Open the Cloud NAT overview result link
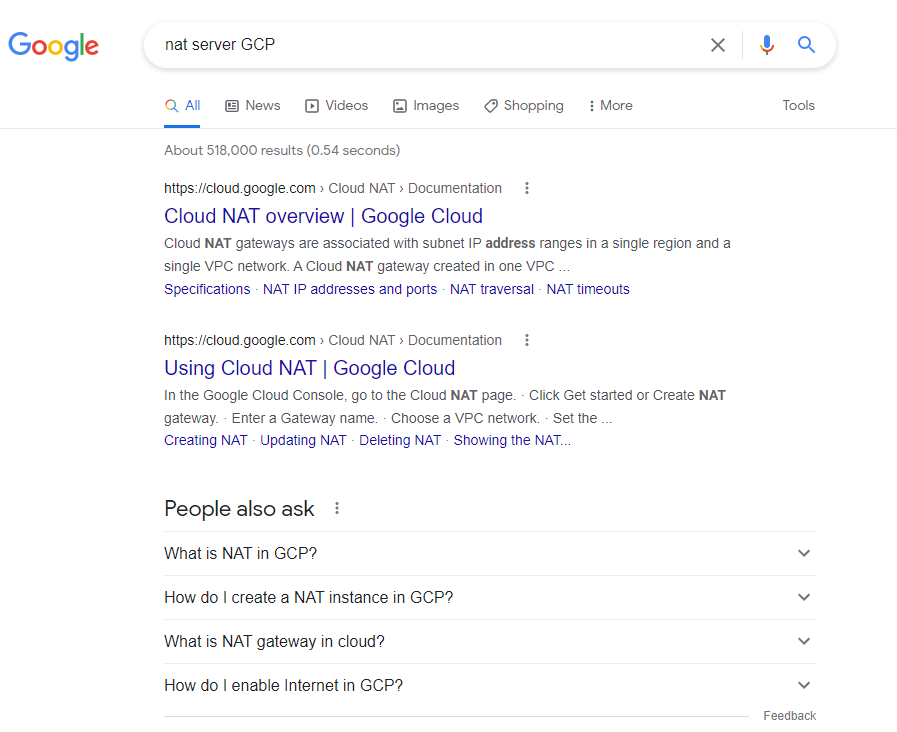Image resolution: width=897 pixels, height=732 pixels. click(x=323, y=216)
